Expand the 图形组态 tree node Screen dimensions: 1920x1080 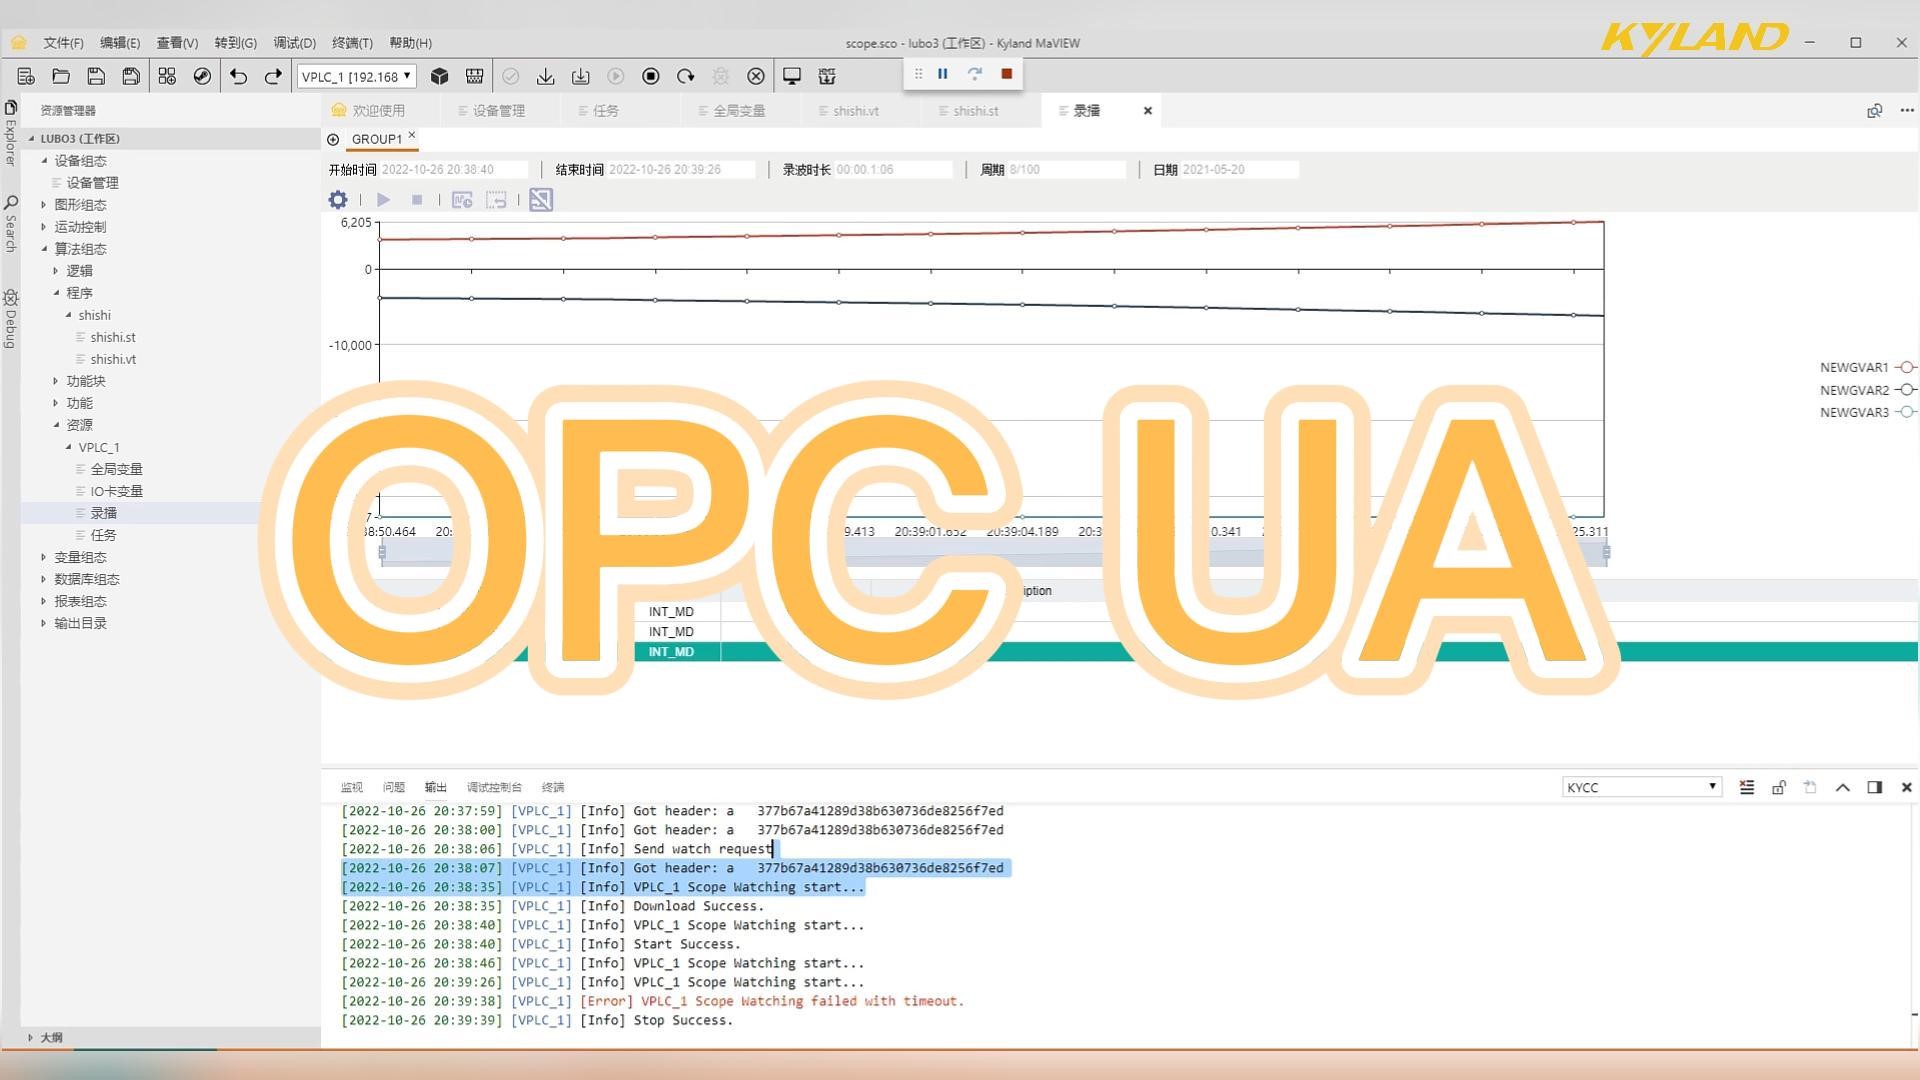(x=43, y=205)
